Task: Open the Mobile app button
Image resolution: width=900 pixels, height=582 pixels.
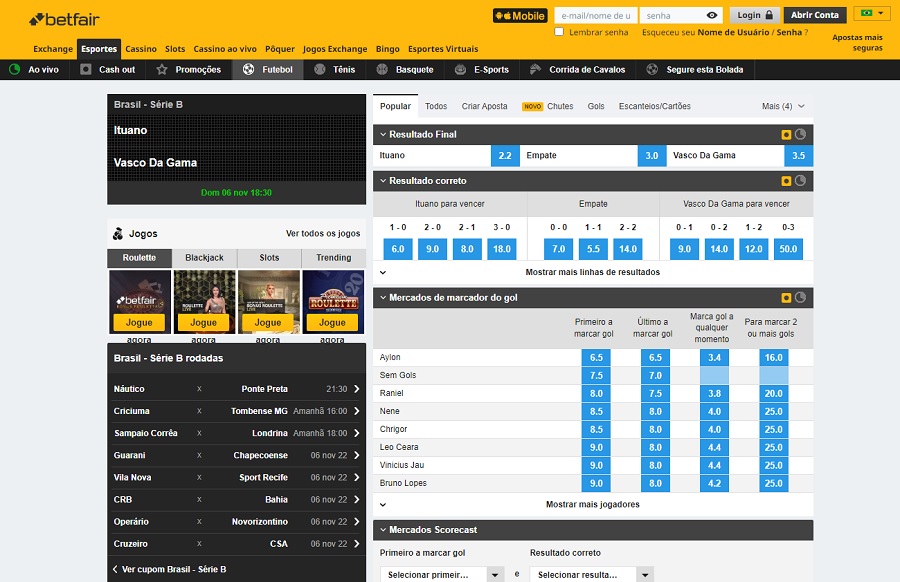Action: [x=520, y=16]
